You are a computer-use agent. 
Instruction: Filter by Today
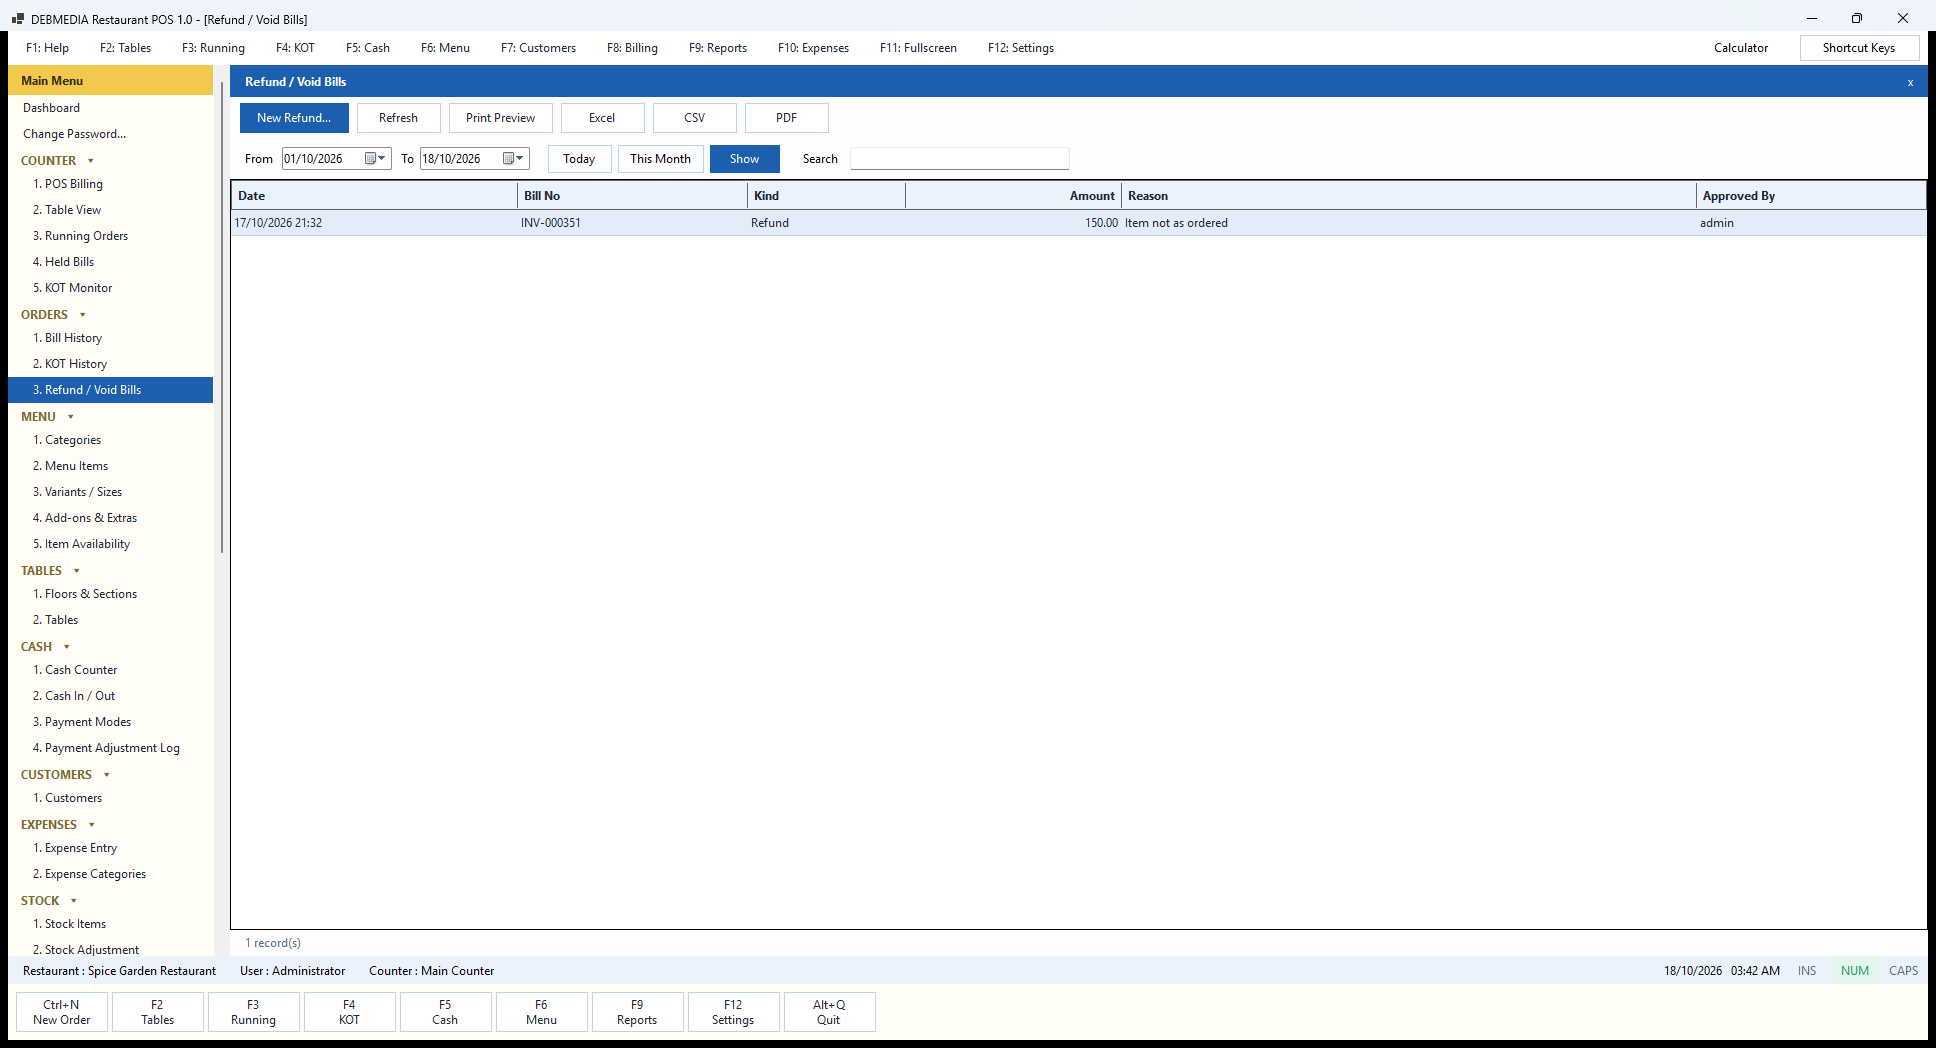(579, 159)
